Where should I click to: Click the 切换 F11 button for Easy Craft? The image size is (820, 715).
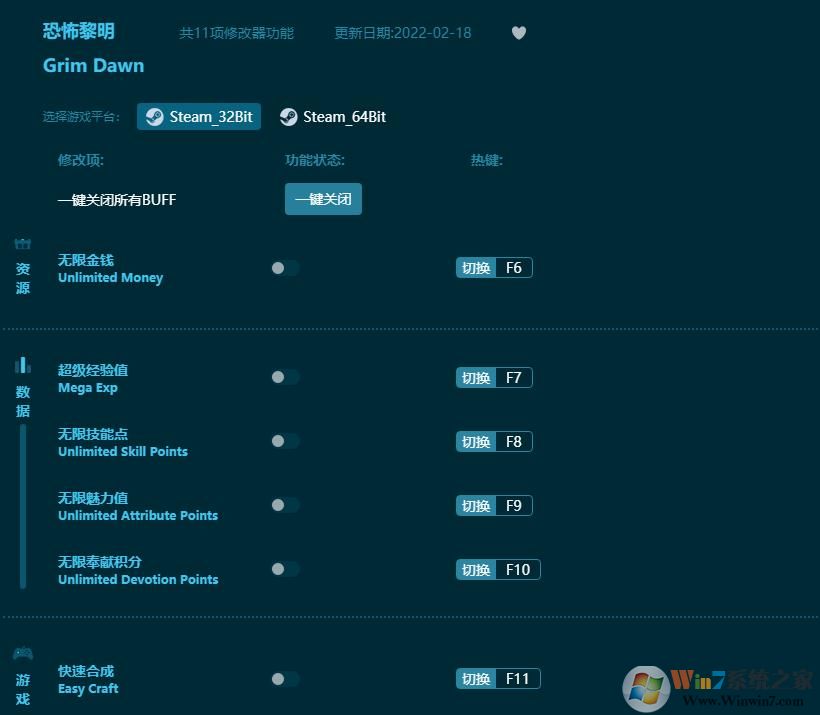point(497,678)
